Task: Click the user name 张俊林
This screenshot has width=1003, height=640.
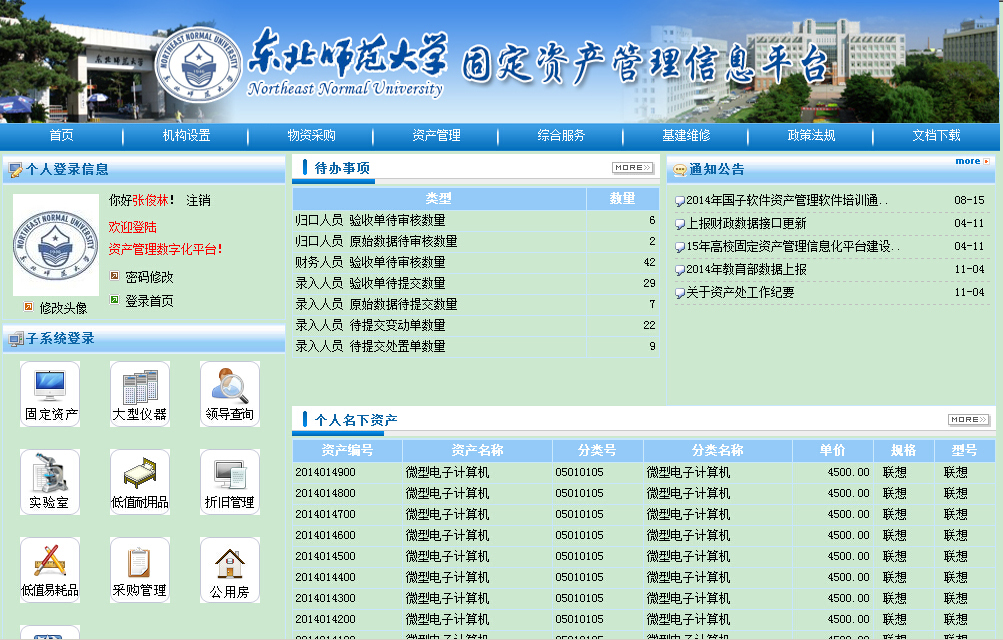Action: tap(150, 201)
